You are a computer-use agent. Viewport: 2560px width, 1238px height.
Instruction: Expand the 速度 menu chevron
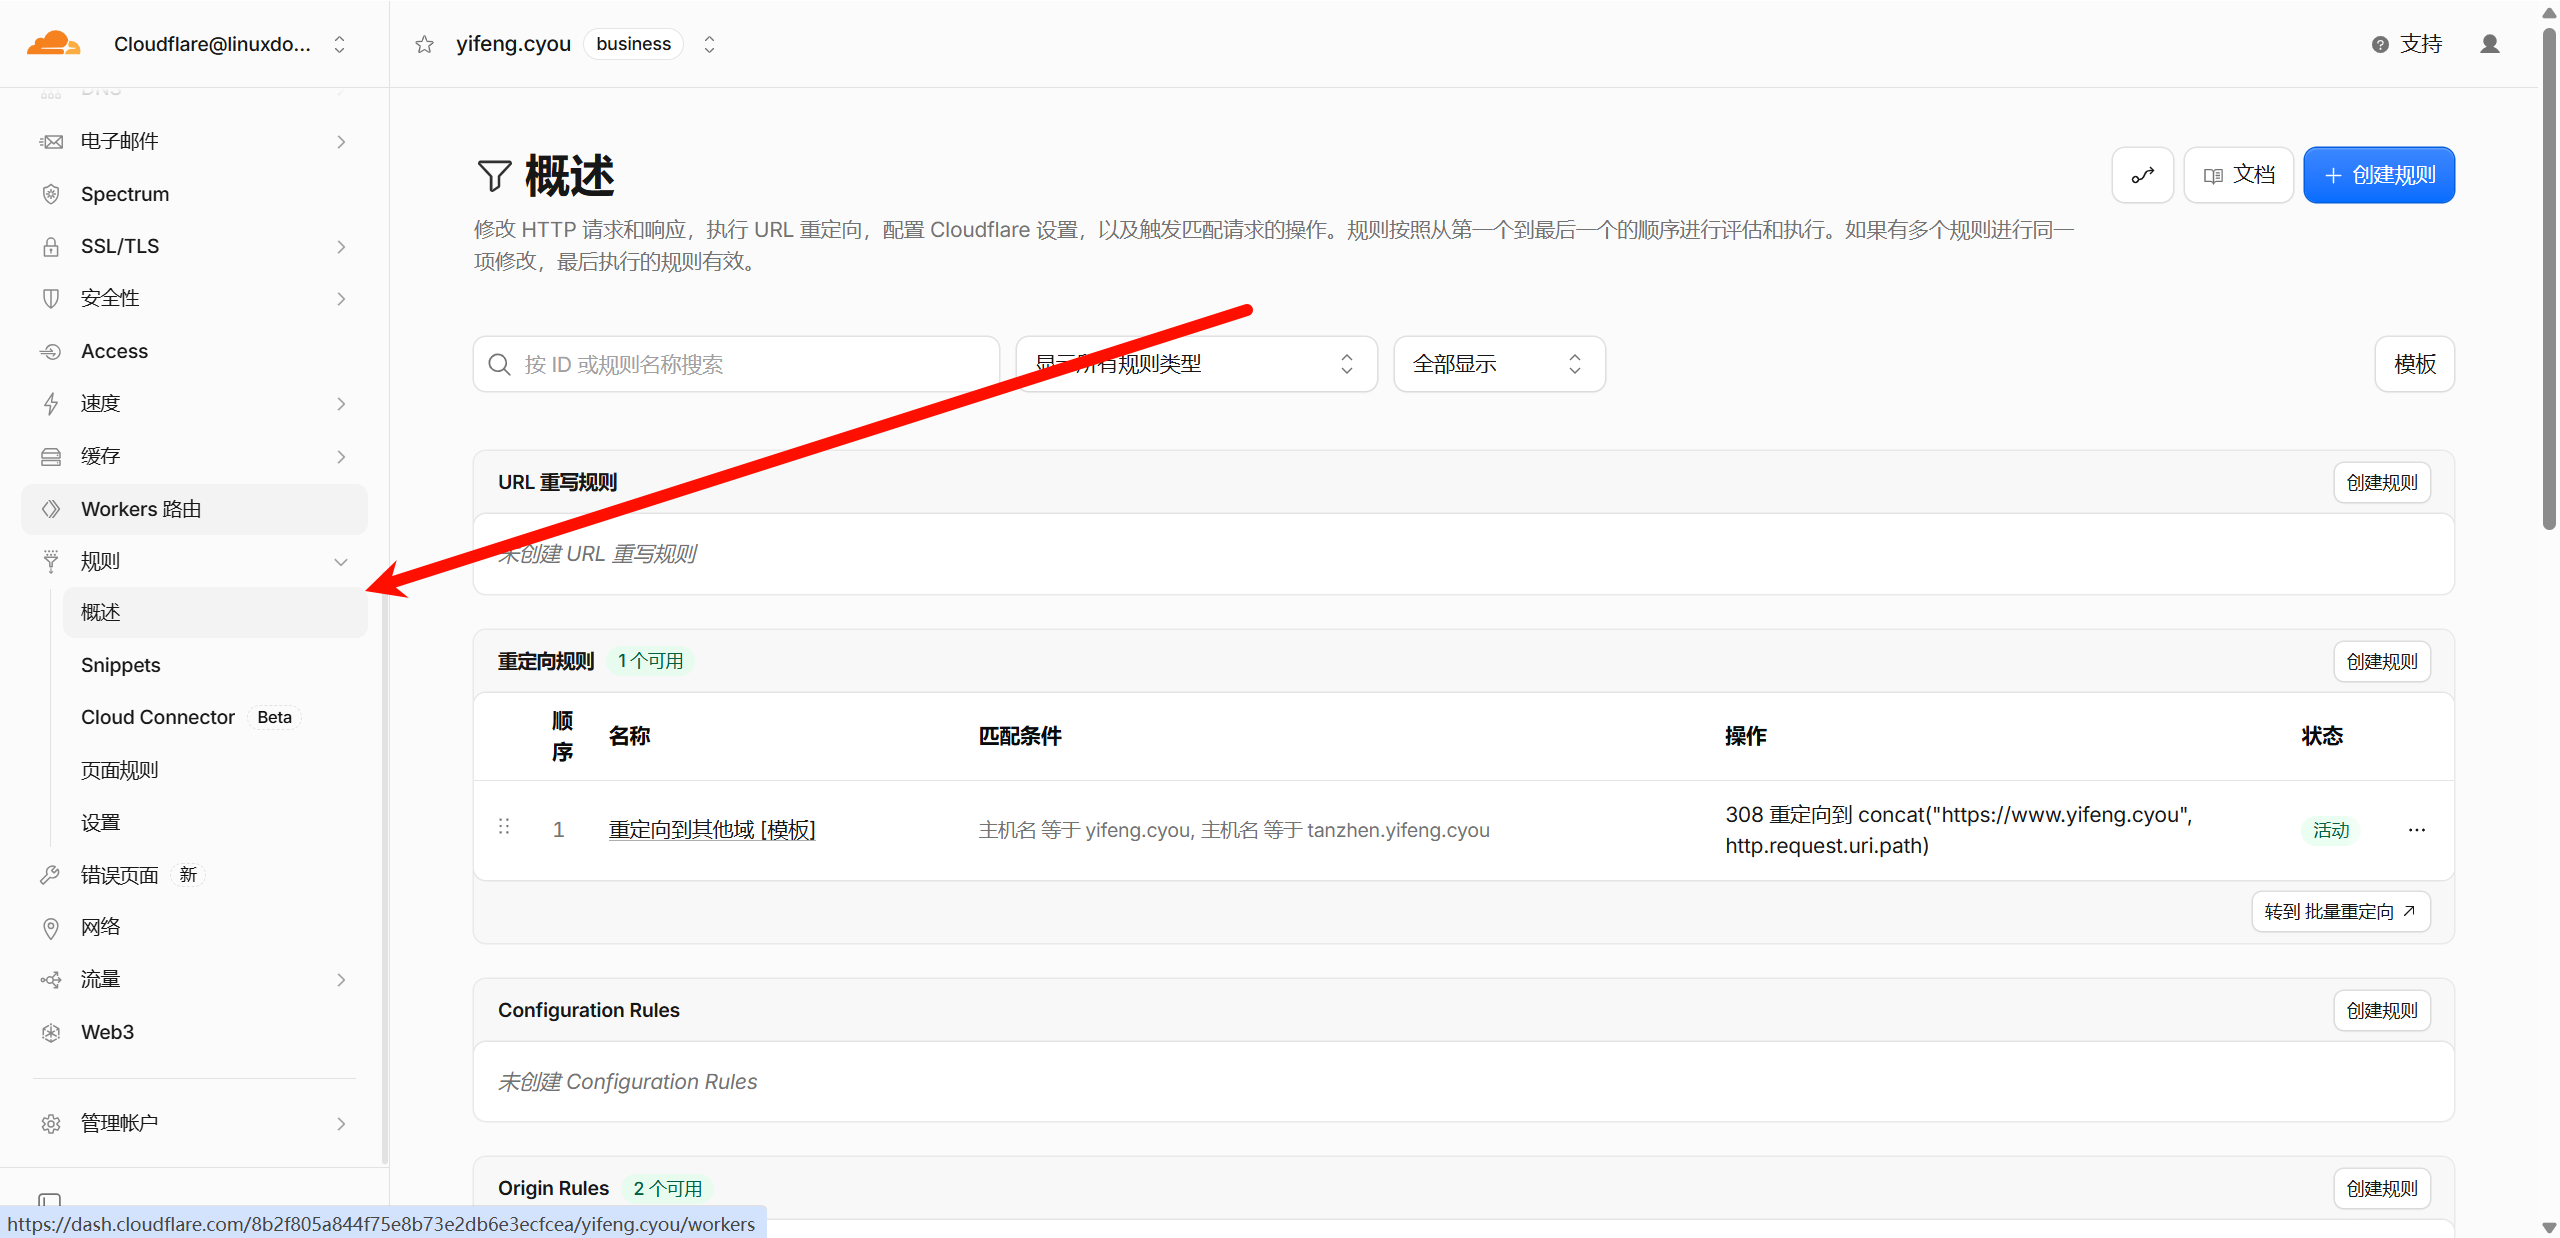[341, 403]
